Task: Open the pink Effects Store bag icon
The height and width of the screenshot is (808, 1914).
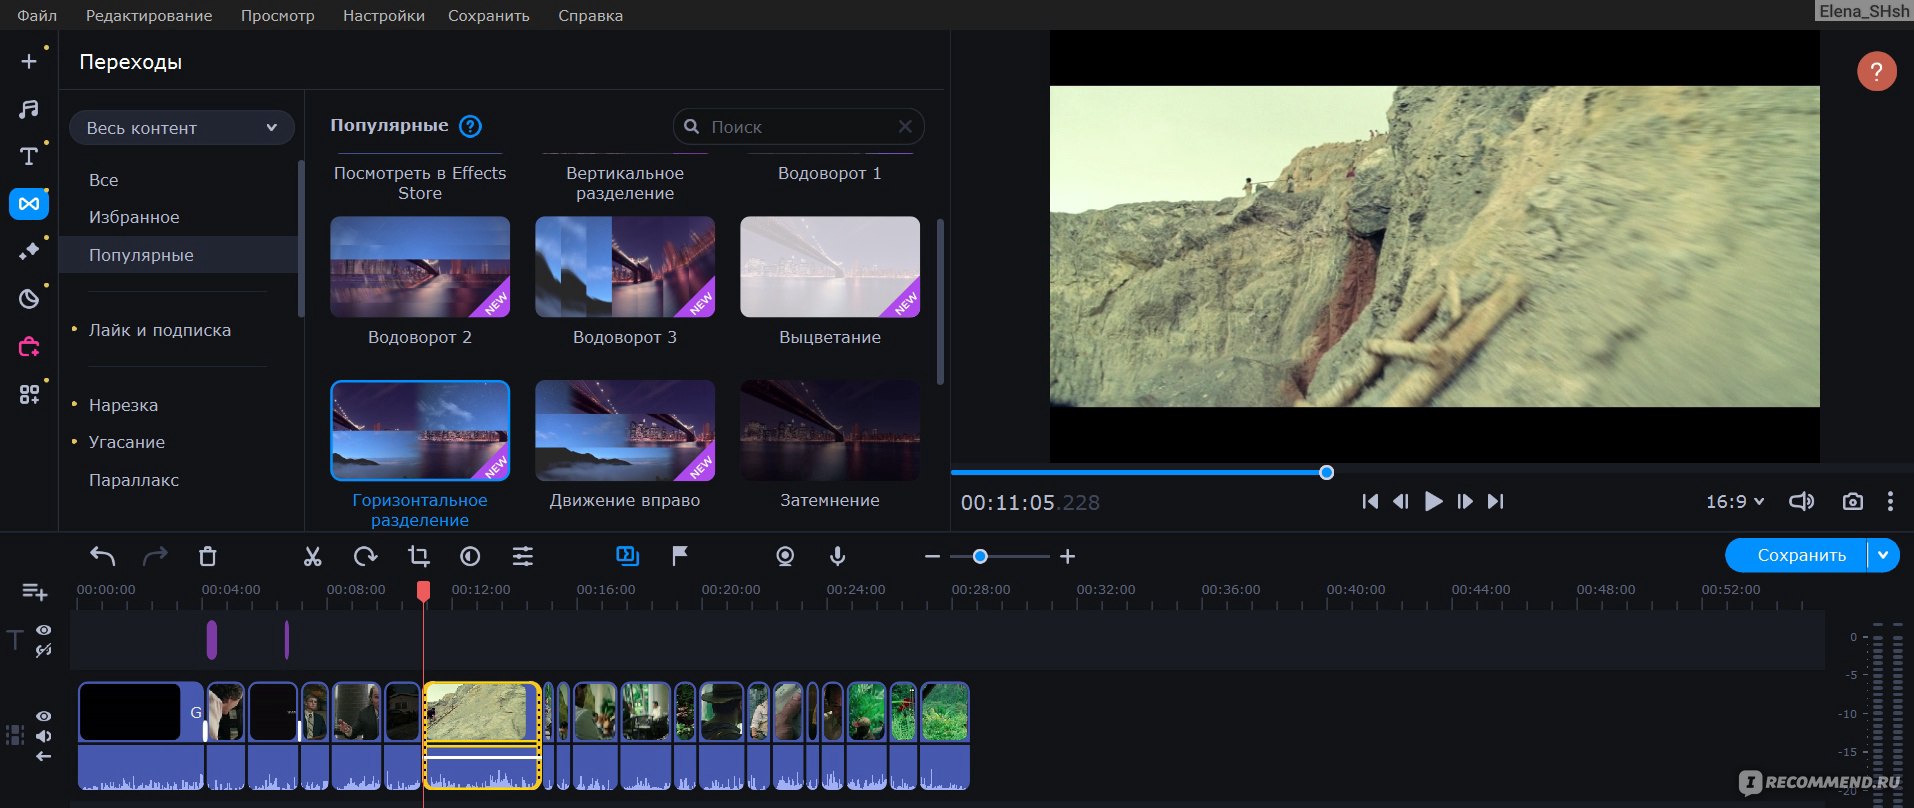Action: (x=29, y=346)
